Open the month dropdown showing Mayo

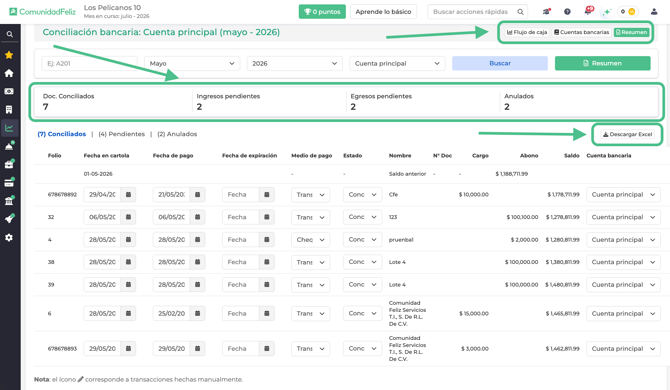point(192,63)
